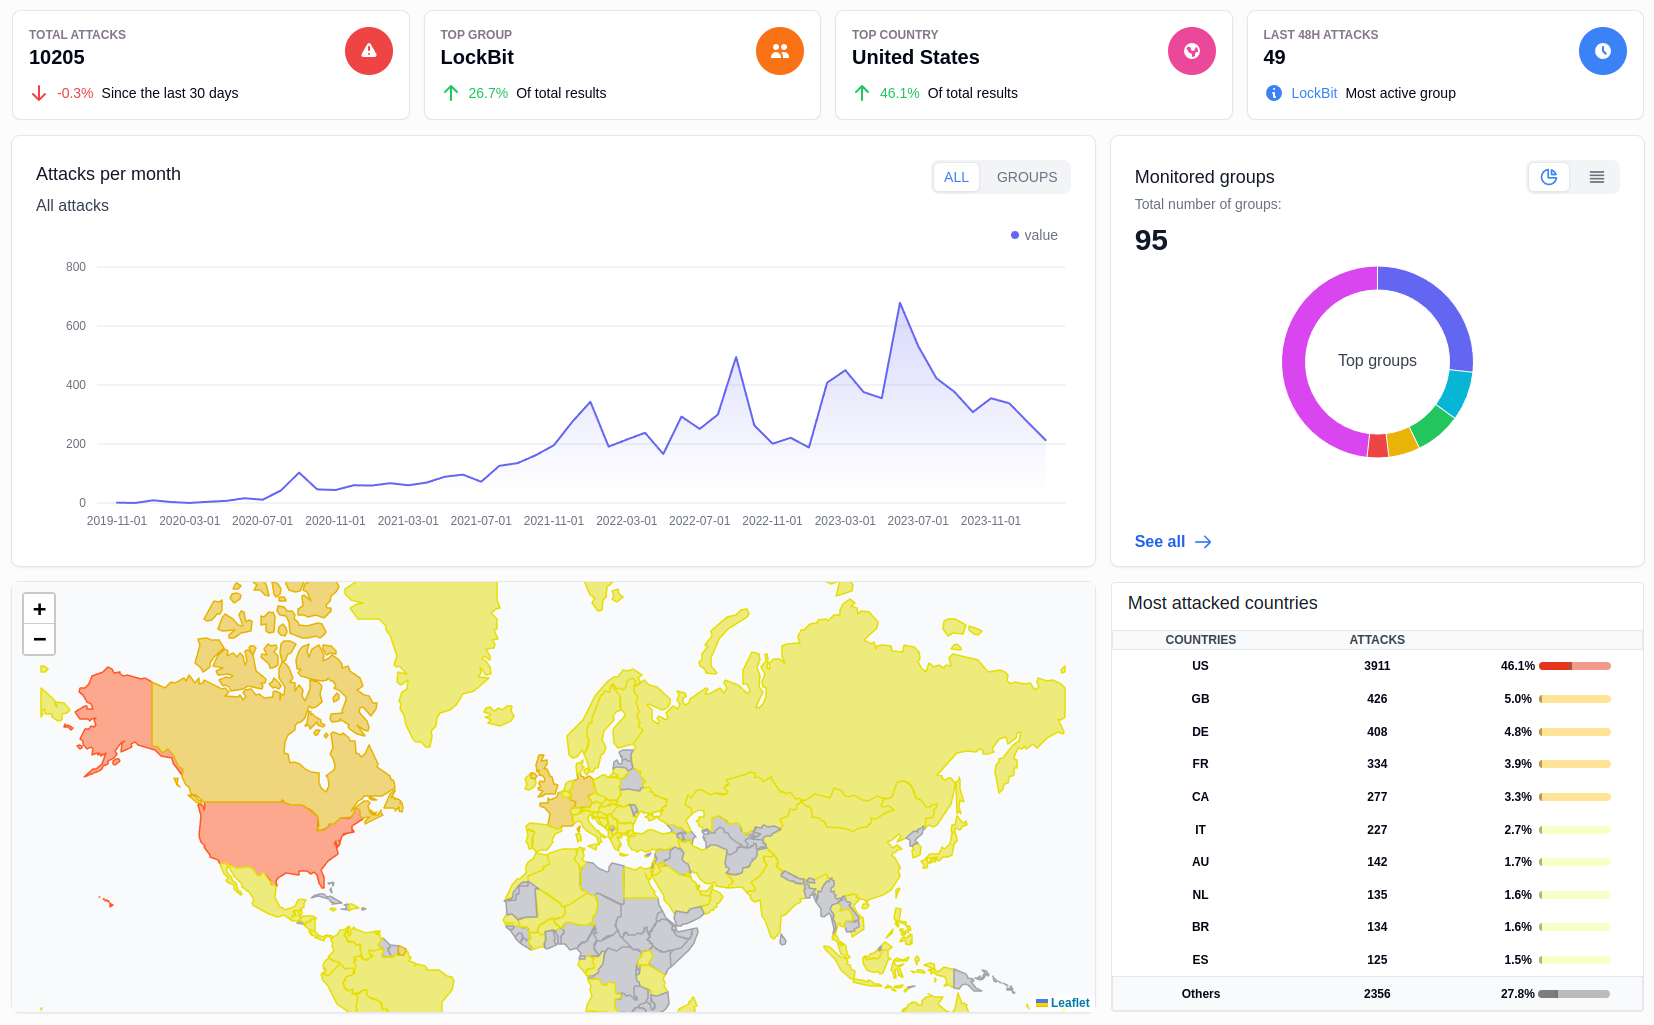Click the last 48H attacks count 49
The width and height of the screenshot is (1654, 1025).
(x=1274, y=57)
